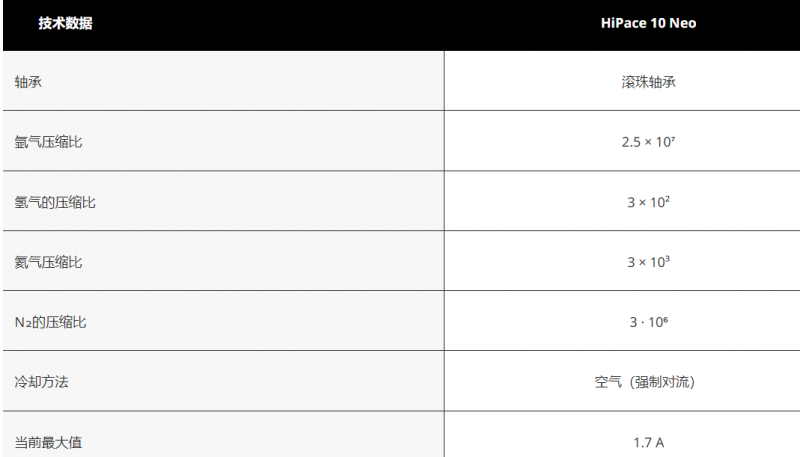Click the 当前最大值 row label
This screenshot has height=457, width=800.
[x=48, y=442]
